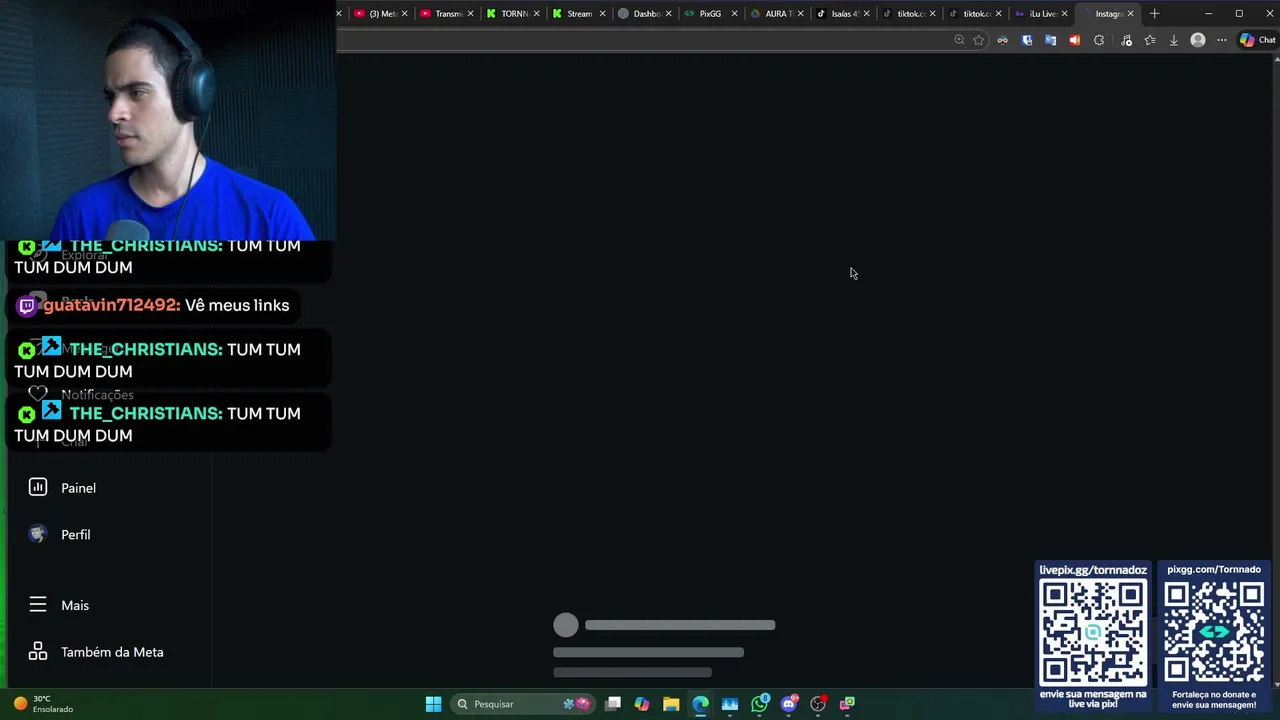
Task: Open Copilot from the taskbar
Action: tap(642, 704)
